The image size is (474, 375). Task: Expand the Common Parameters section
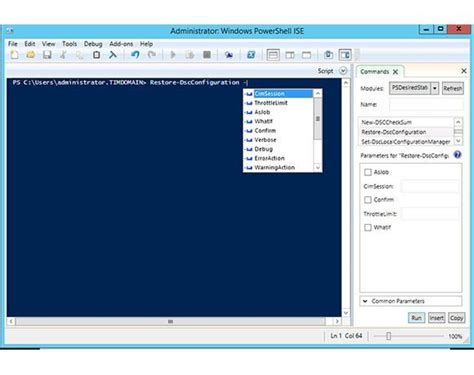pos(411,301)
